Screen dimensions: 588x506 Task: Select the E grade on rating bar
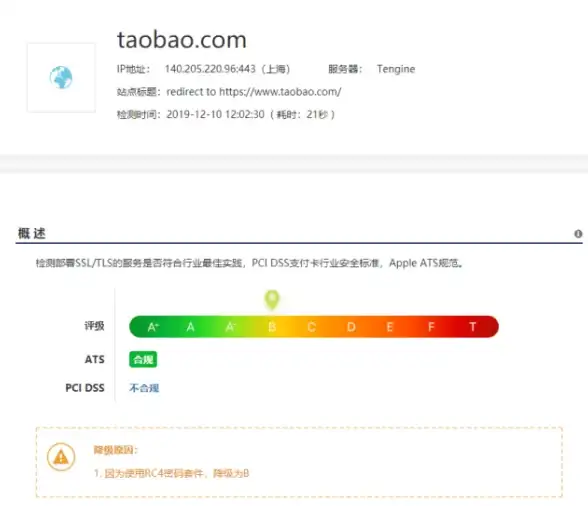pyautogui.click(x=390, y=327)
